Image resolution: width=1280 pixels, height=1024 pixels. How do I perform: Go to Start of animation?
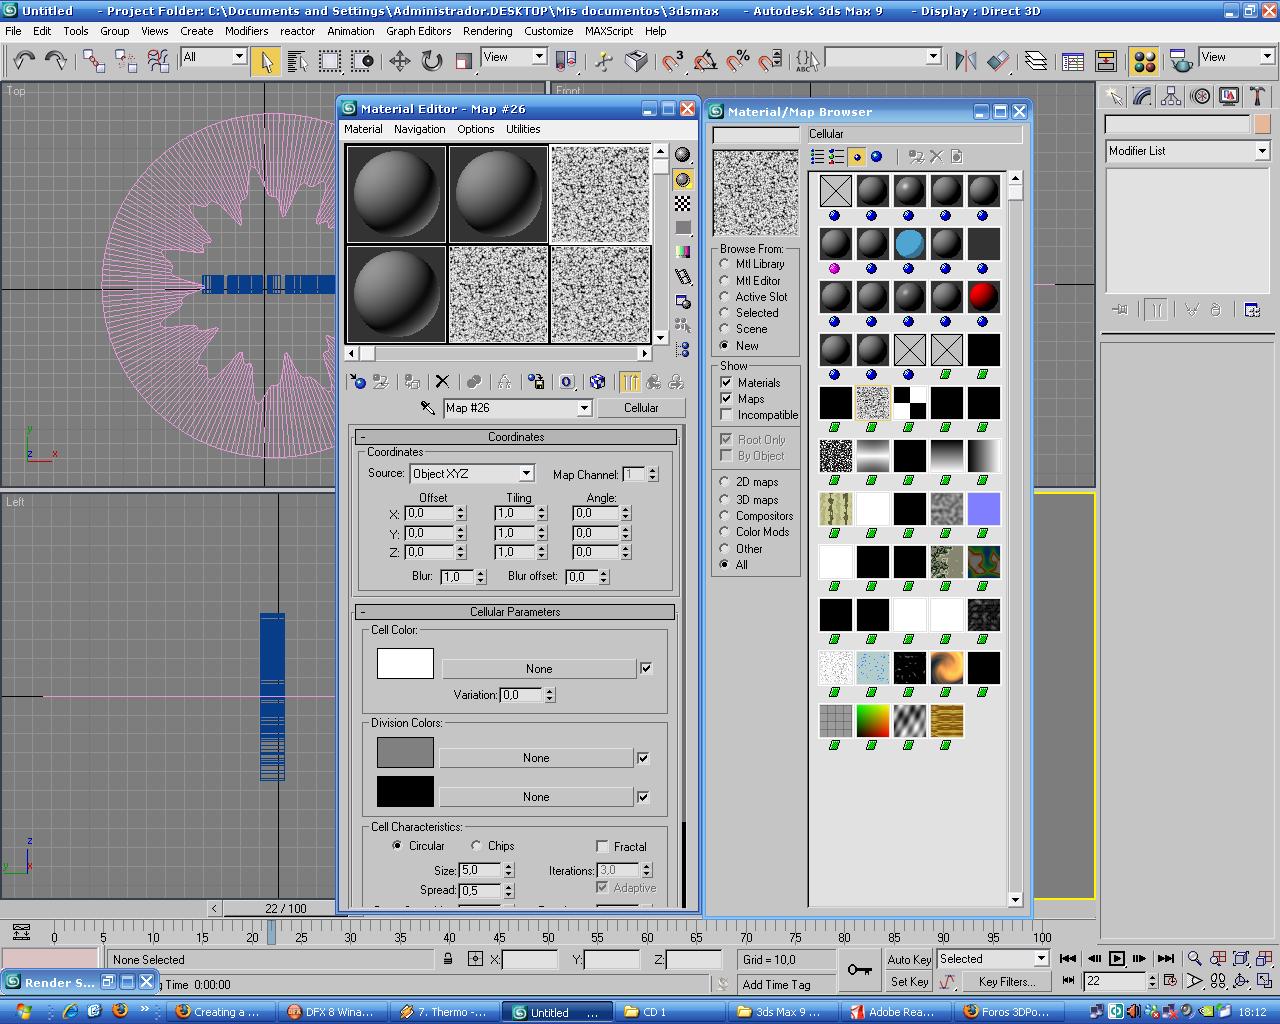(x=1068, y=959)
